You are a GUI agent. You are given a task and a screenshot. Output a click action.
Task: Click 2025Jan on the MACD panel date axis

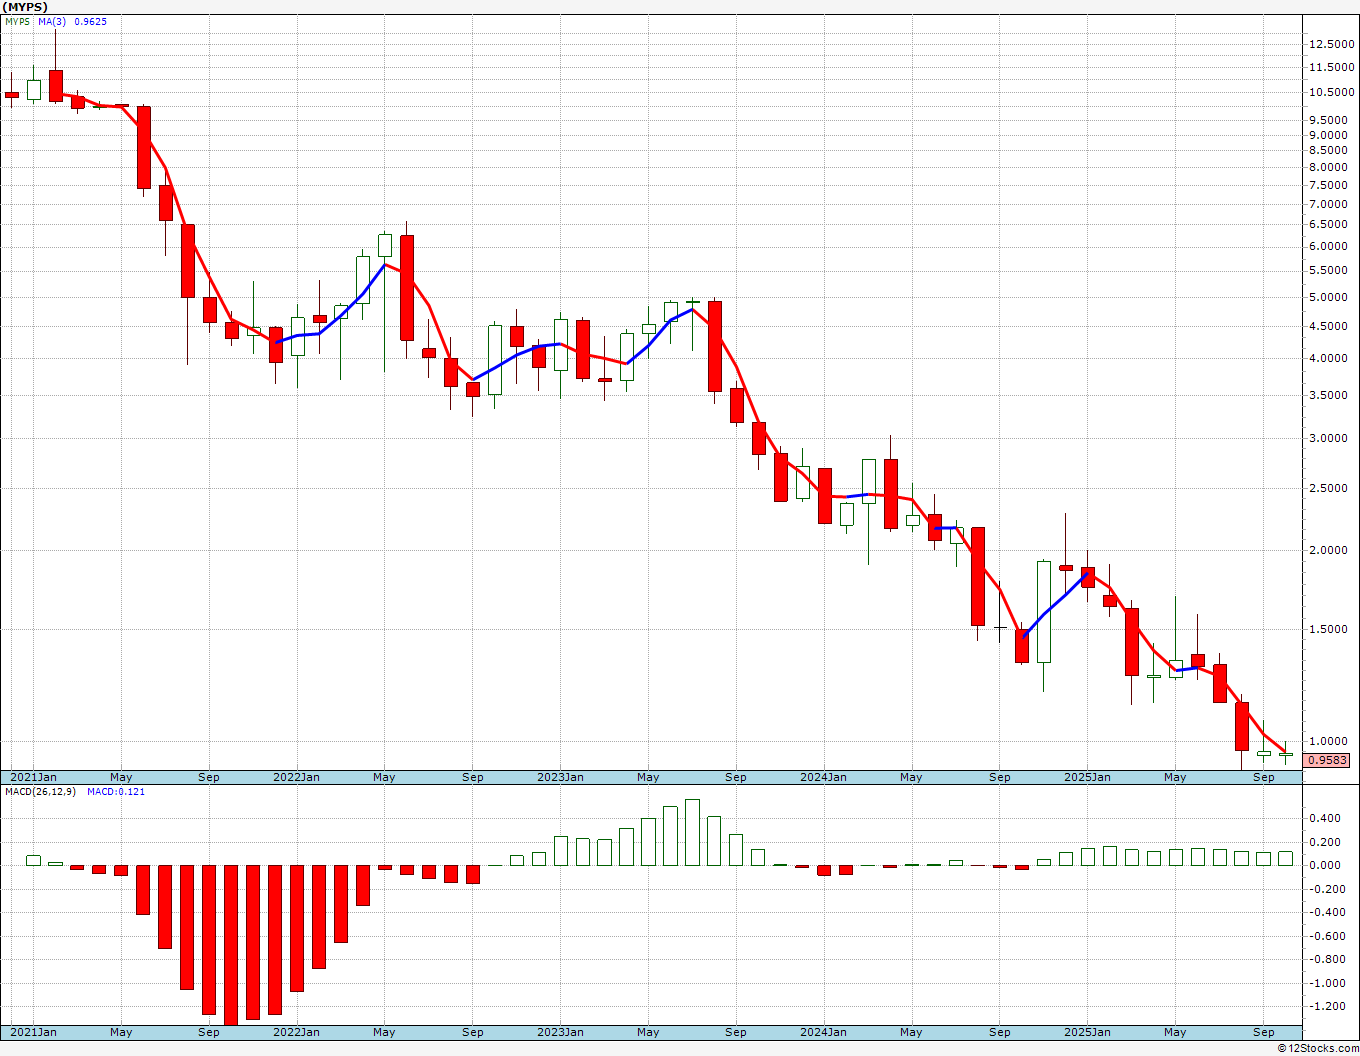point(1087,1032)
